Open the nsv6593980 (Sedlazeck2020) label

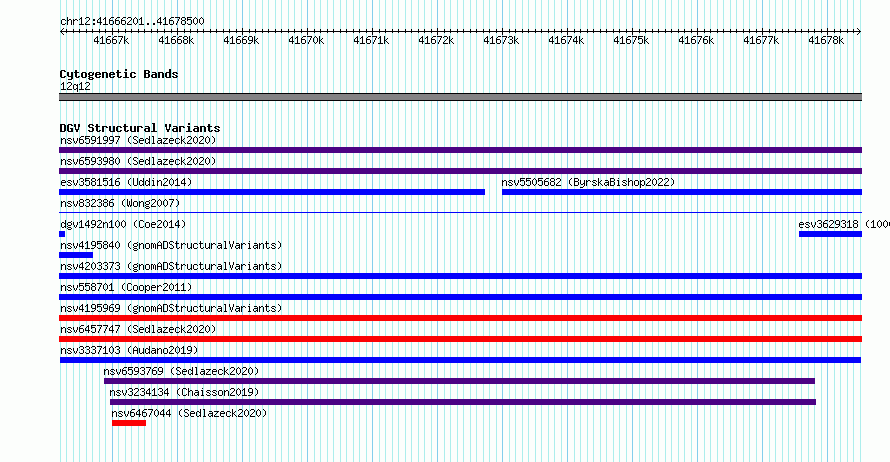click(138, 161)
